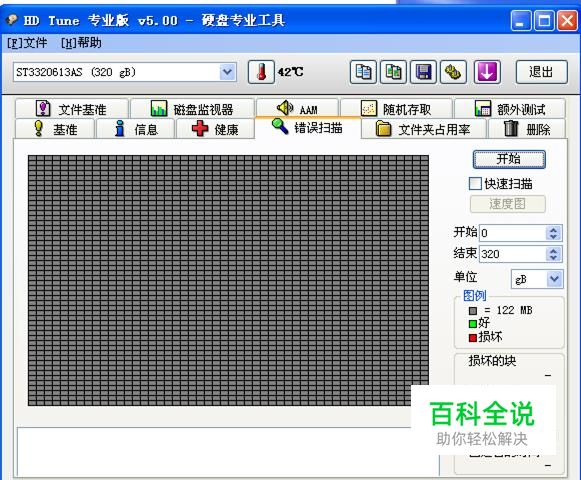
Task: Minimize the HD Tune window
Action: [521, 20]
